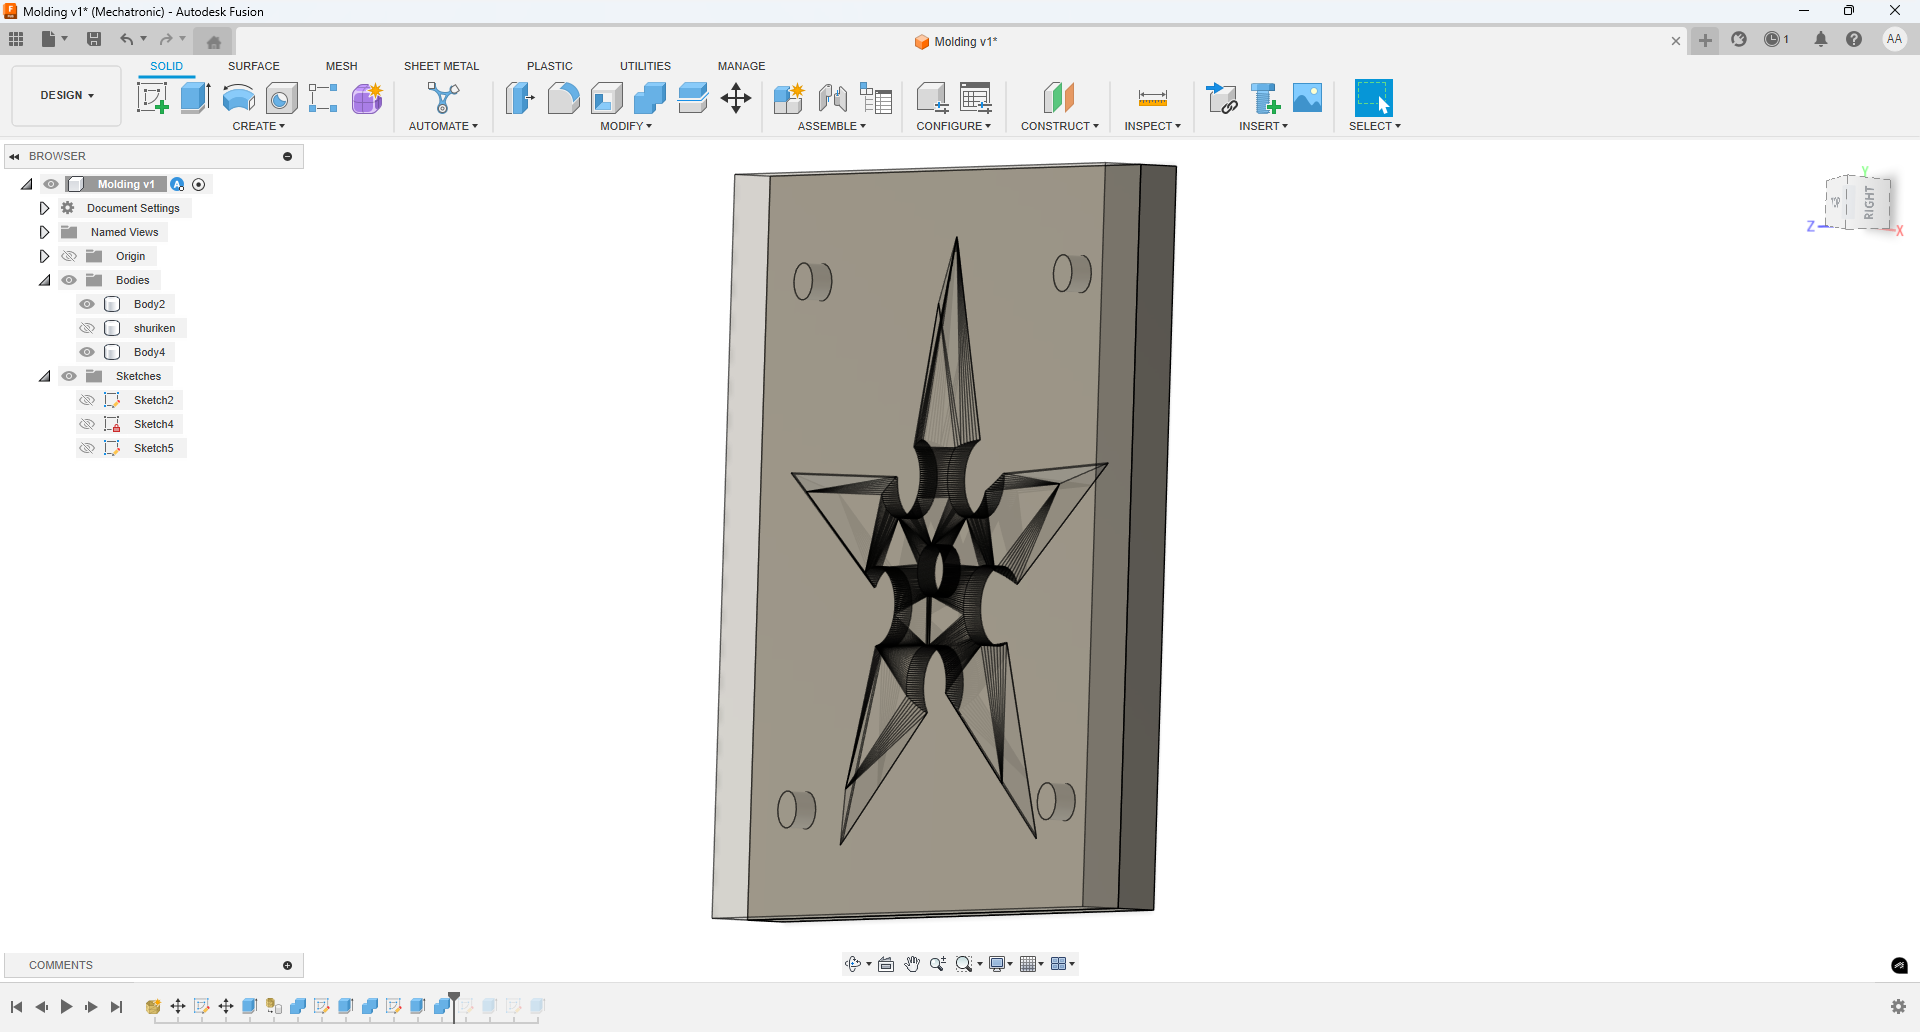
Task: Switch to the MESH tab
Action: tap(341, 66)
